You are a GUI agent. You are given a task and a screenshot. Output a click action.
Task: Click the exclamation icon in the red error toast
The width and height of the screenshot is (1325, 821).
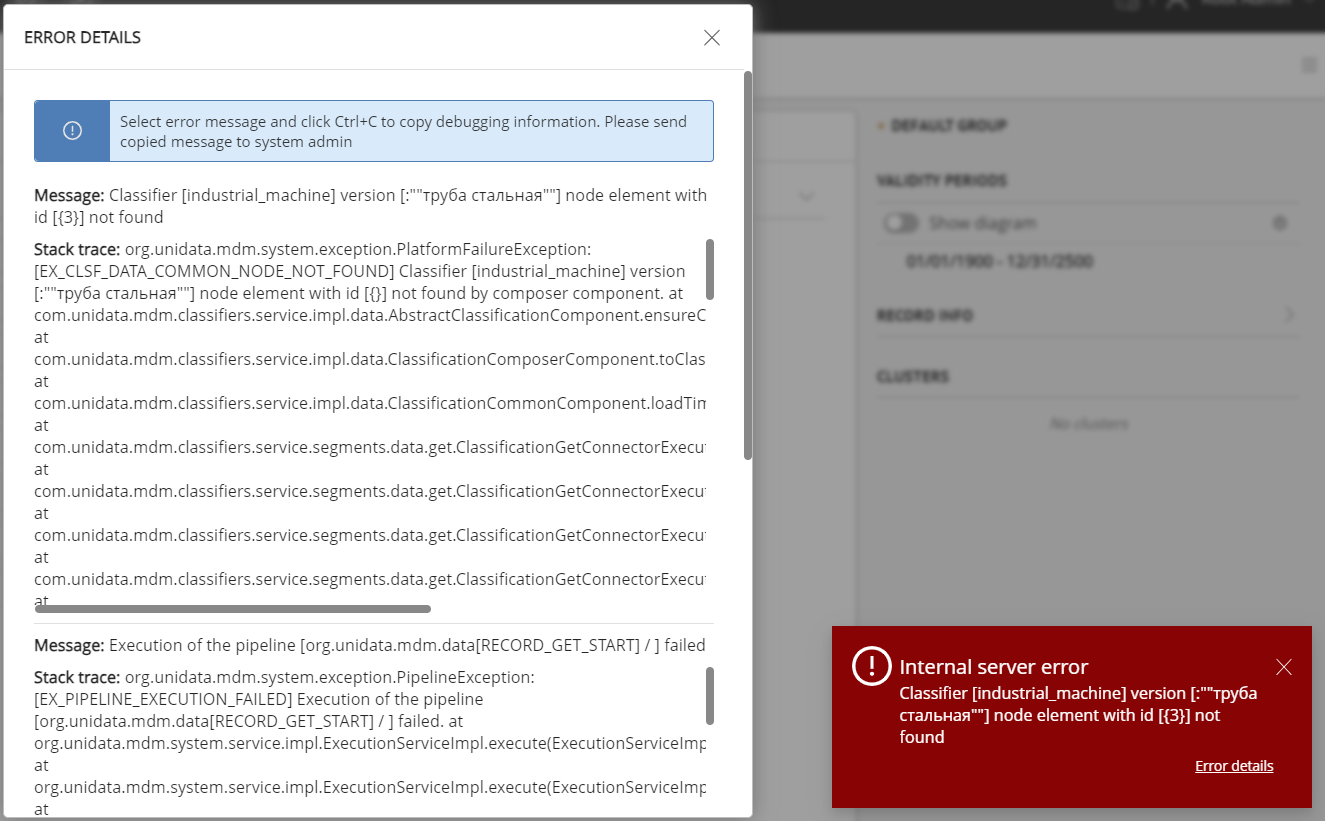coord(871,666)
